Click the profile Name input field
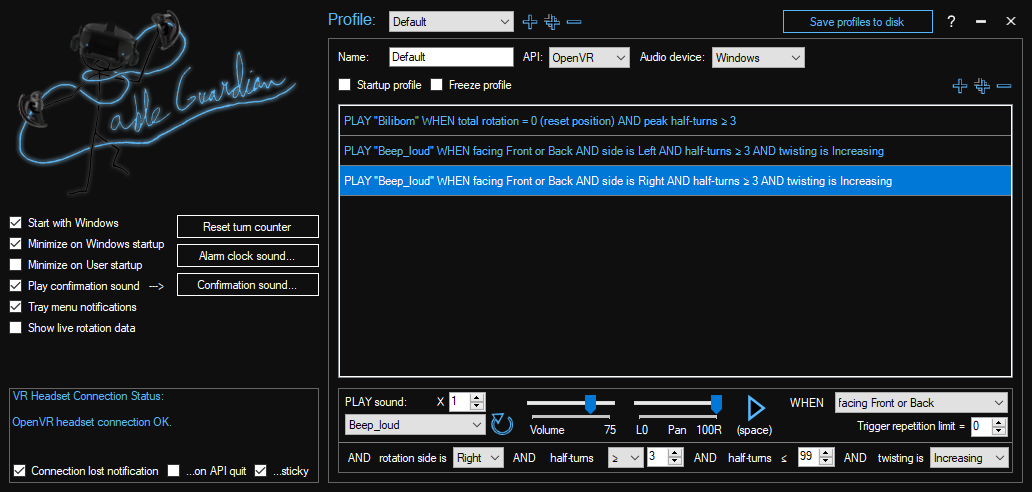Image resolution: width=1032 pixels, height=492 pixels. tap(451, 57)
